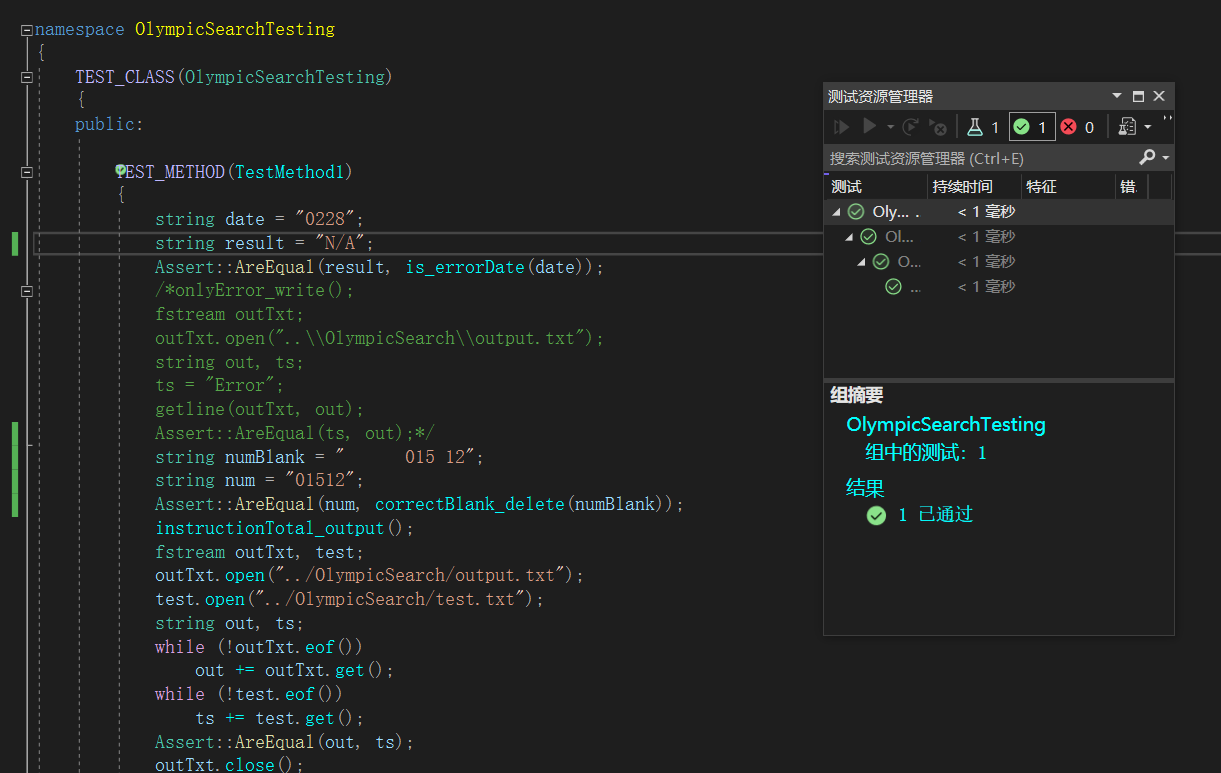Click the 结果 heading in summary
The image size is (1221, 773).
click(865, 487)
